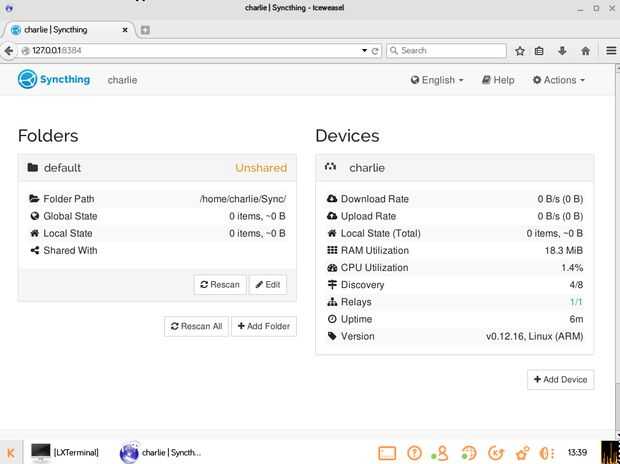Open the English language dropdown
620x464 pixels.
click(437, 80)
